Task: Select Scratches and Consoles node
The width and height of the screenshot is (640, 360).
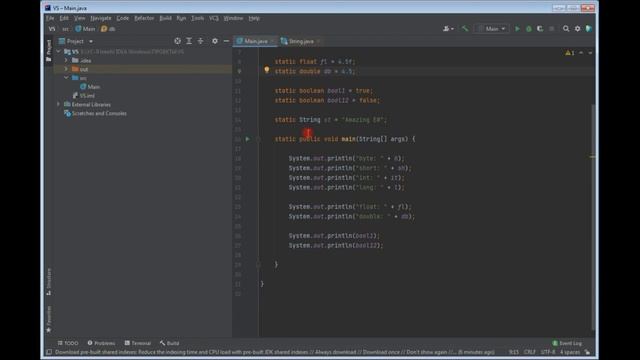Action: (x=95, y=113)
